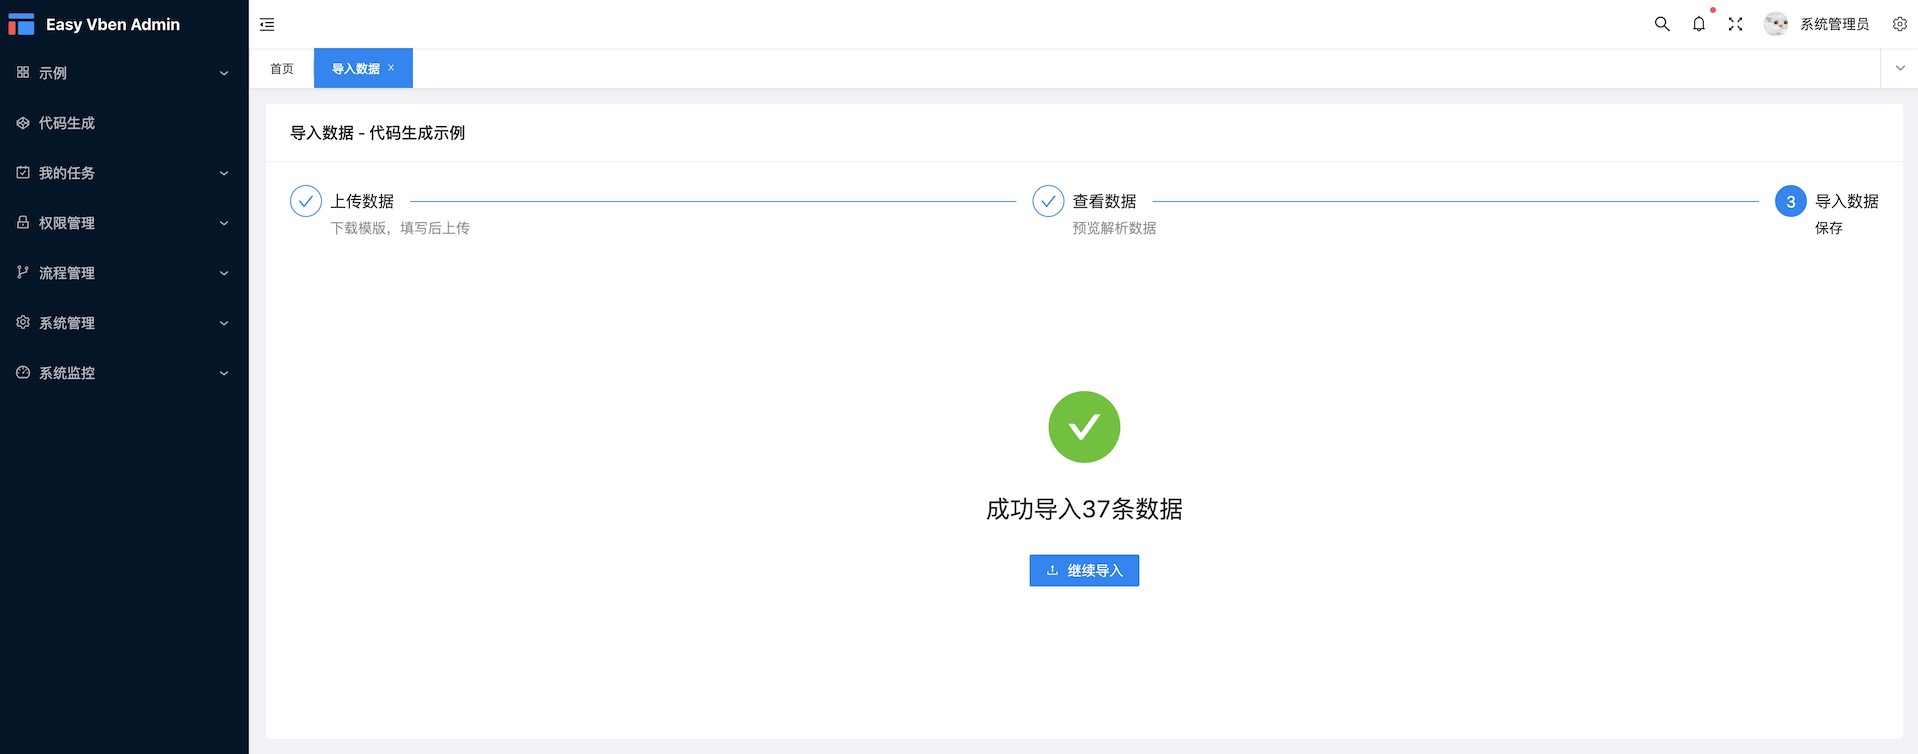Click the green success checkmark icon
The height and width of the screenshot is (754, 1918).
click(x=1084, y=427)
